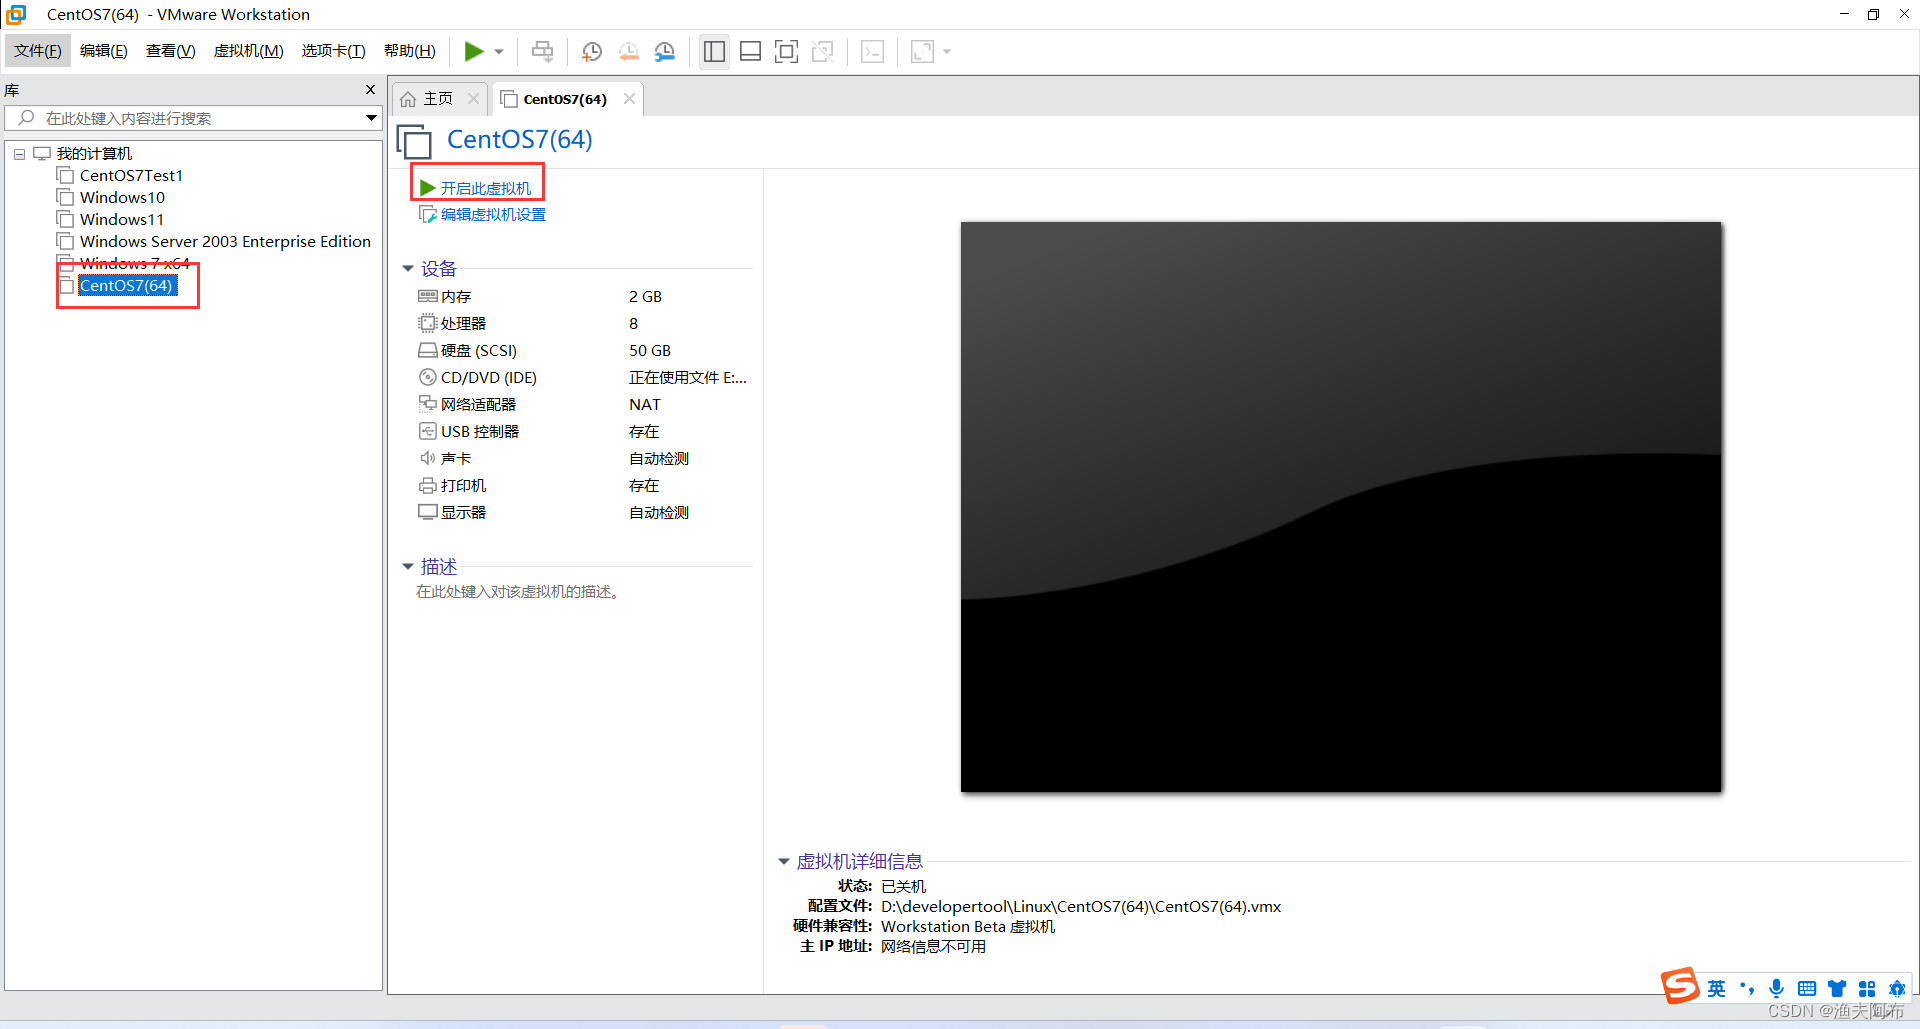Viewport: 1920px width, 1029px height.
Task: Click the 50 GB hard disk value
Action: click(x=650, y=351)
